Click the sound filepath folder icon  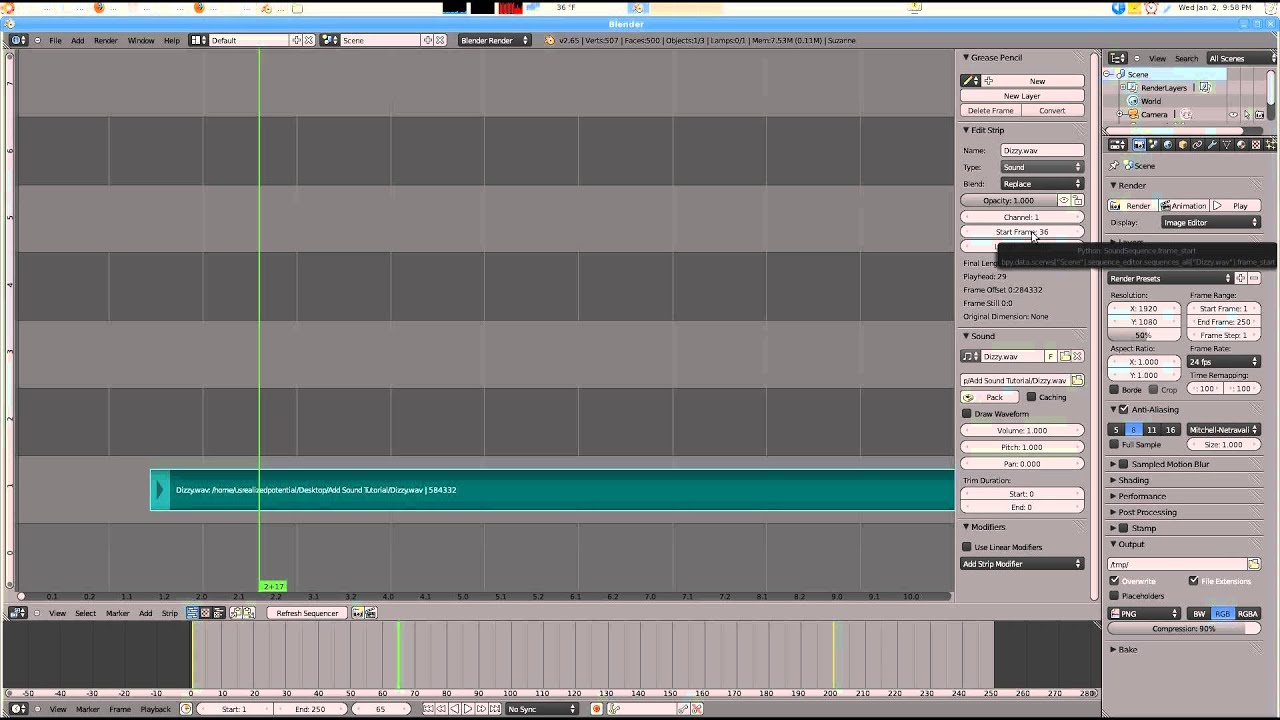[1077, 380]
